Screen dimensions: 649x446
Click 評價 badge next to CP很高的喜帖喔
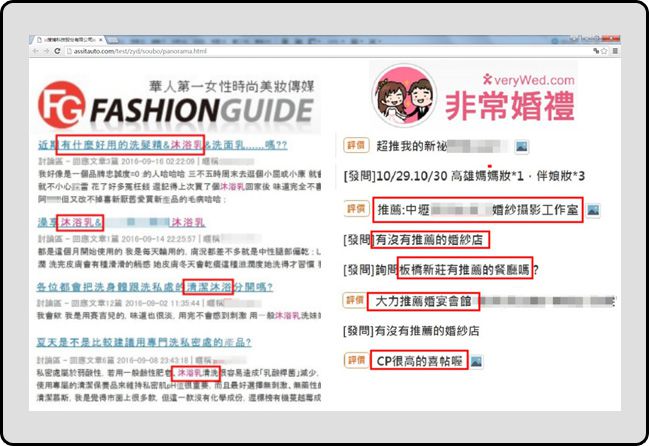(356, 360)
